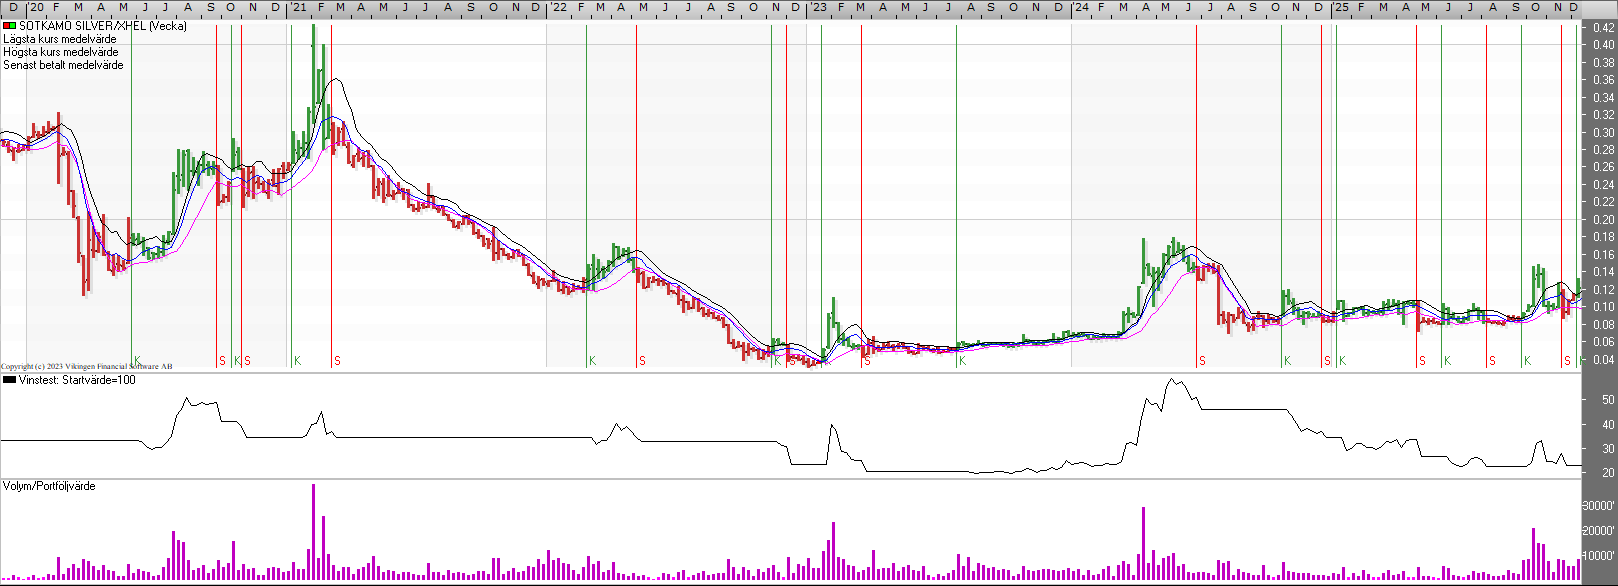Open the Vikingen Financial Software copyright text

(x=86, y=367)
